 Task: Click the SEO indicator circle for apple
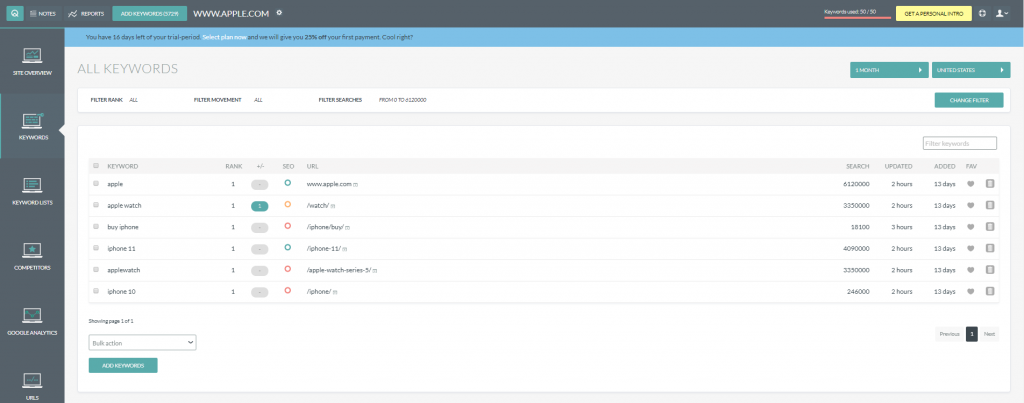point(287,183)
